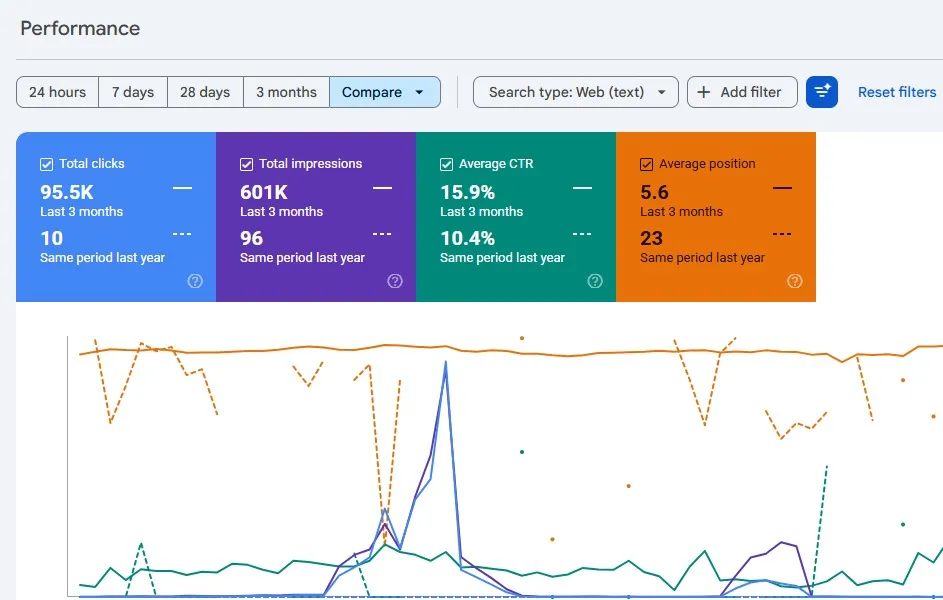Screen dimensions: 943x600
Task: Select the 7 days date range
Action: point(133,92)
